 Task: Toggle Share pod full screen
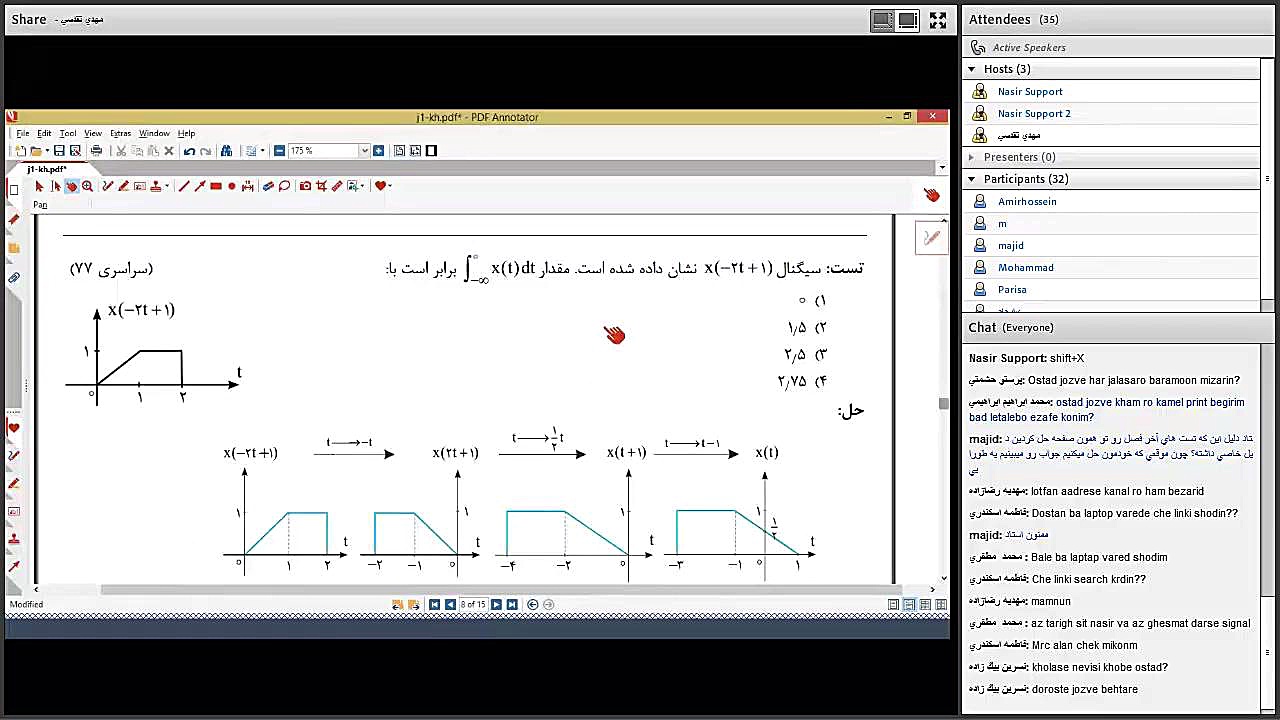938,20
